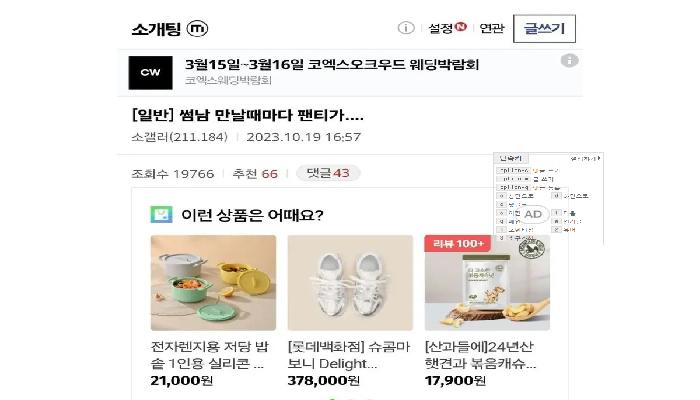Select the 연관 related galleries link
700x400 pixels.
[492, 28]
